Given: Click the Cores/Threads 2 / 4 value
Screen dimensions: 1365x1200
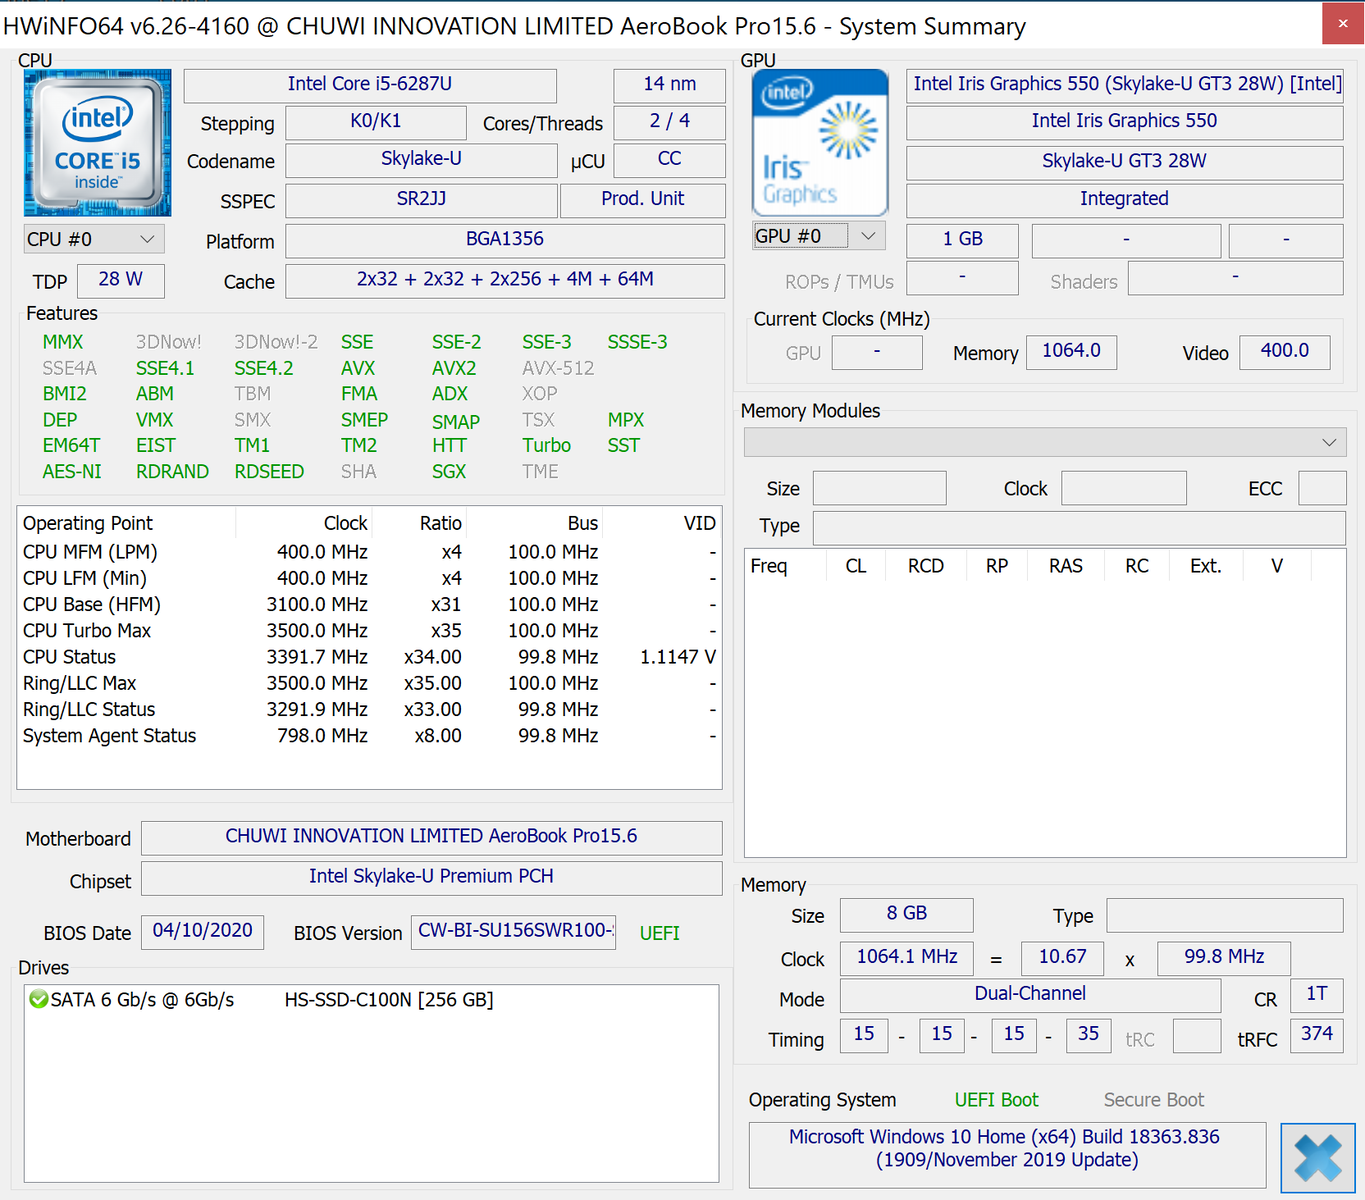Looking at the screenshot, I should point(669,122).
